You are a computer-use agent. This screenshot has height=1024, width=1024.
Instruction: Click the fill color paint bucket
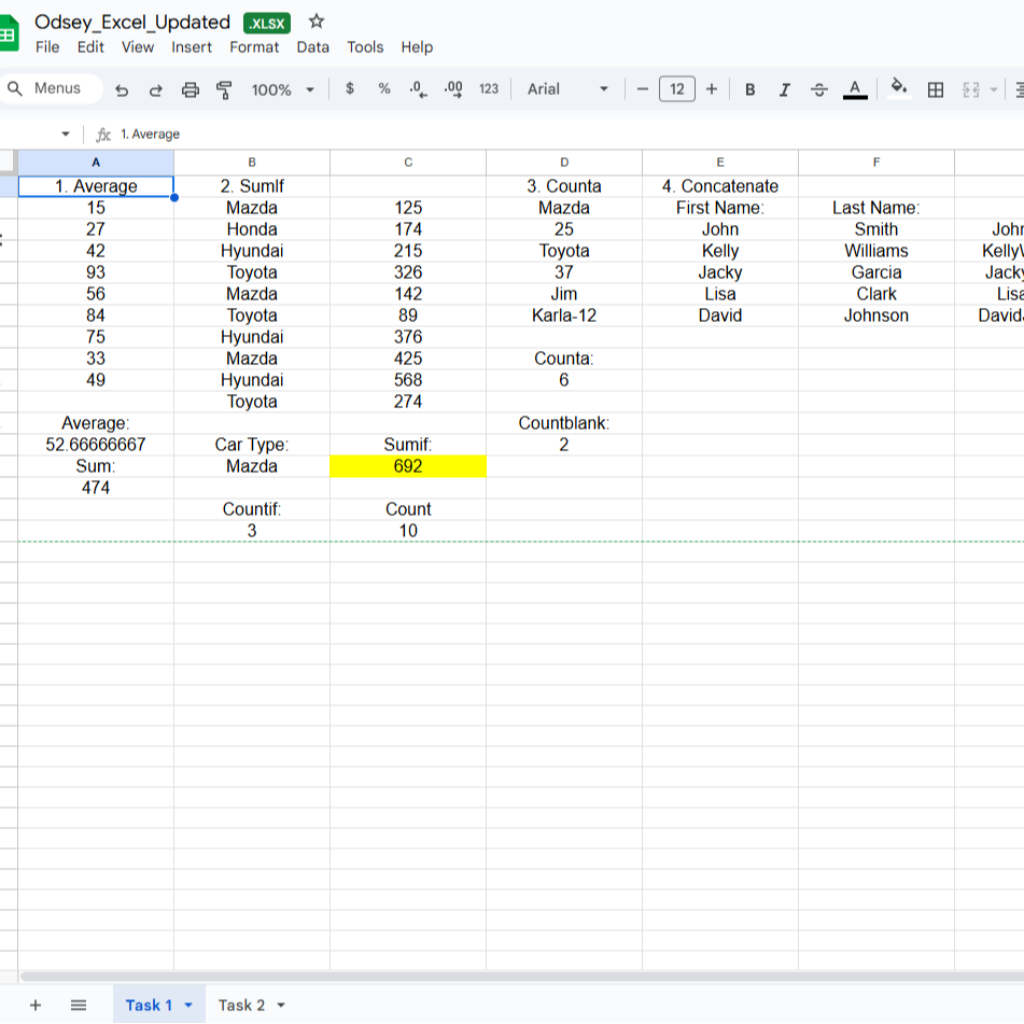point(898,88)
